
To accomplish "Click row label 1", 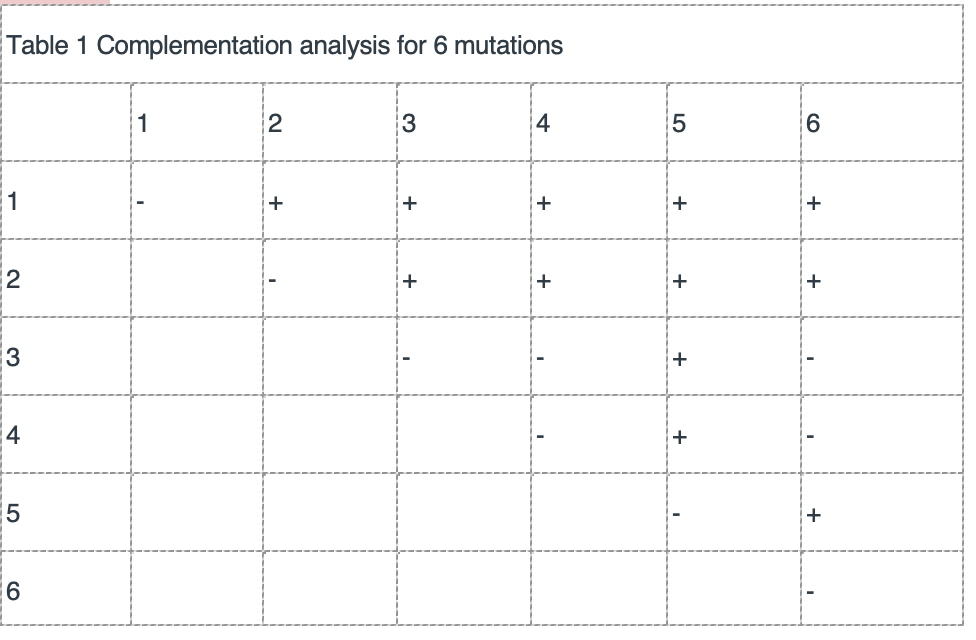I will click(12, 202).
